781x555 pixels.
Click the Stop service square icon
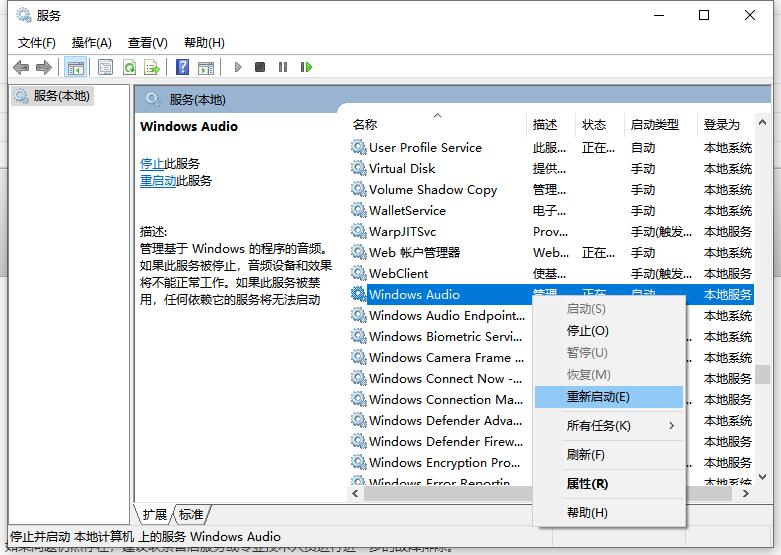(x=260, y=67)
